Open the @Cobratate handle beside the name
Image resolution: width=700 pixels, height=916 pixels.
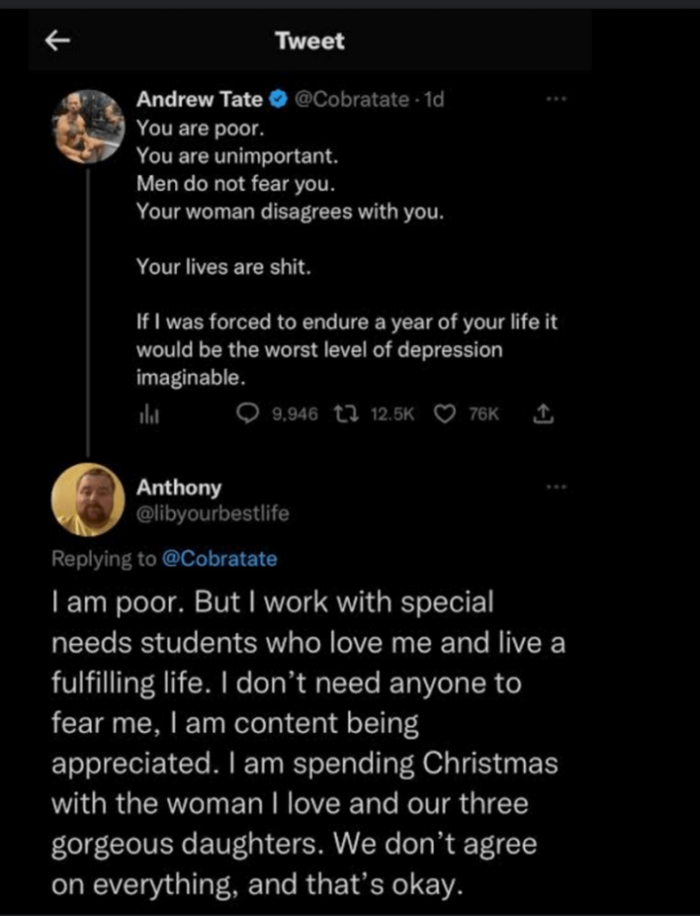[x=349, y=99]
